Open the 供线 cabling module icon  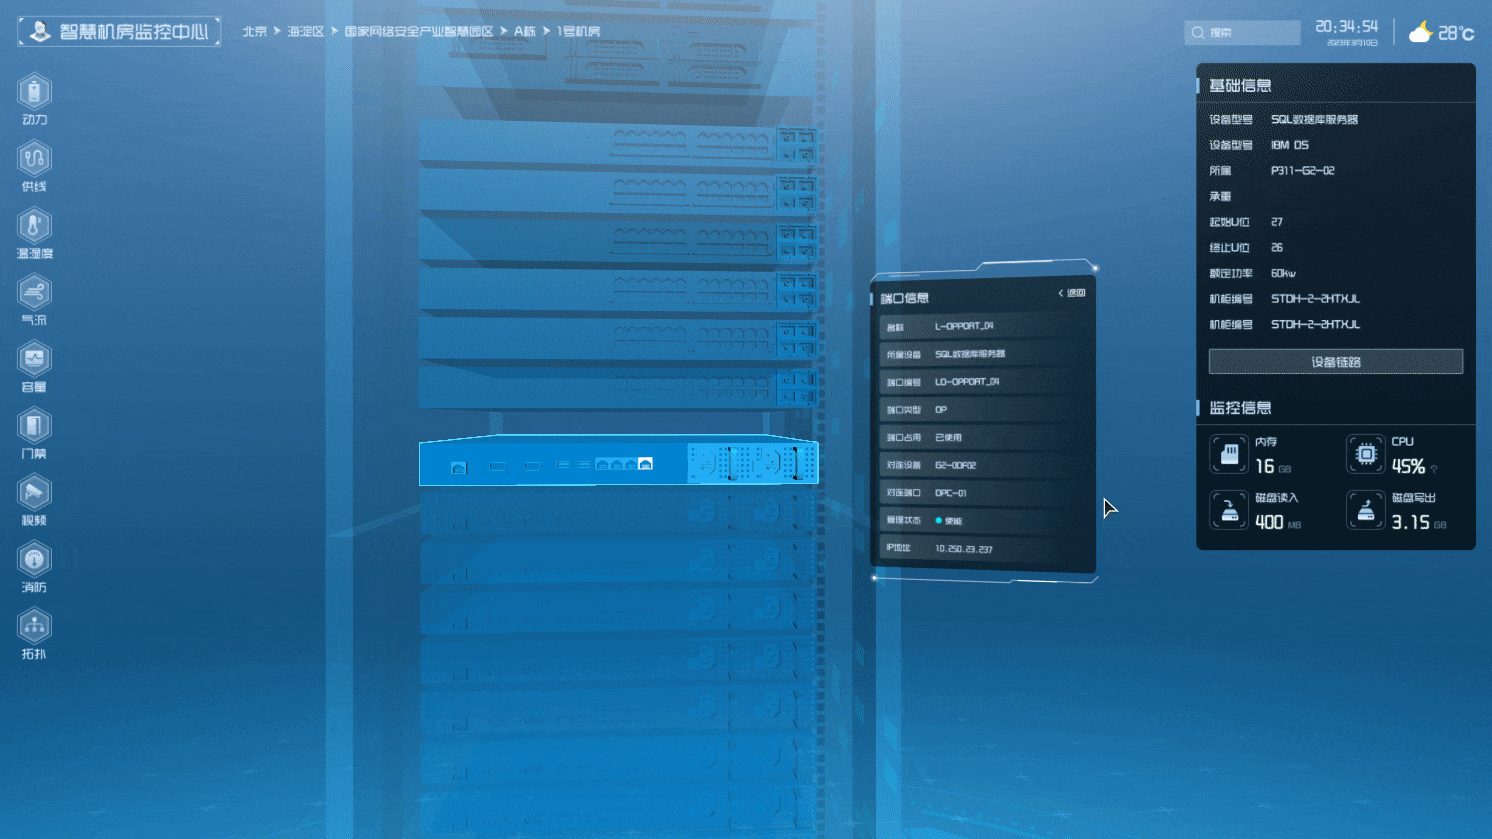pos(34,159)
